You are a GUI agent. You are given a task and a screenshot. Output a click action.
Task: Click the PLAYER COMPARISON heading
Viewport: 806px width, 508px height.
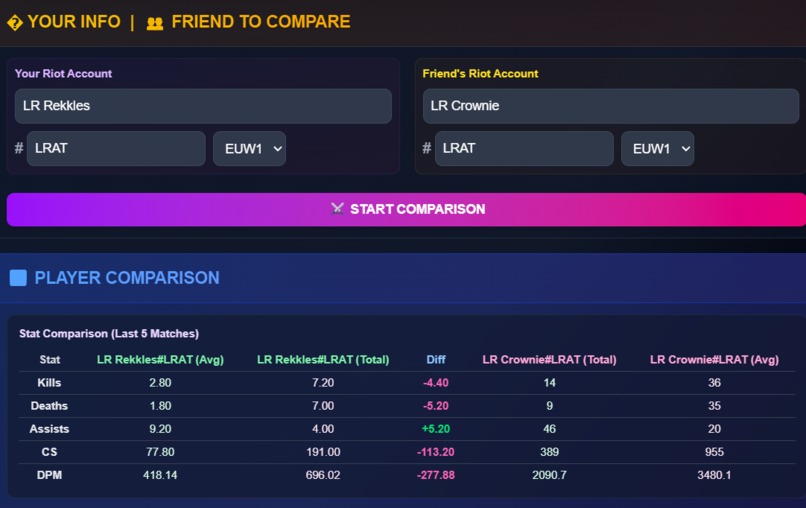click(127, 278)
